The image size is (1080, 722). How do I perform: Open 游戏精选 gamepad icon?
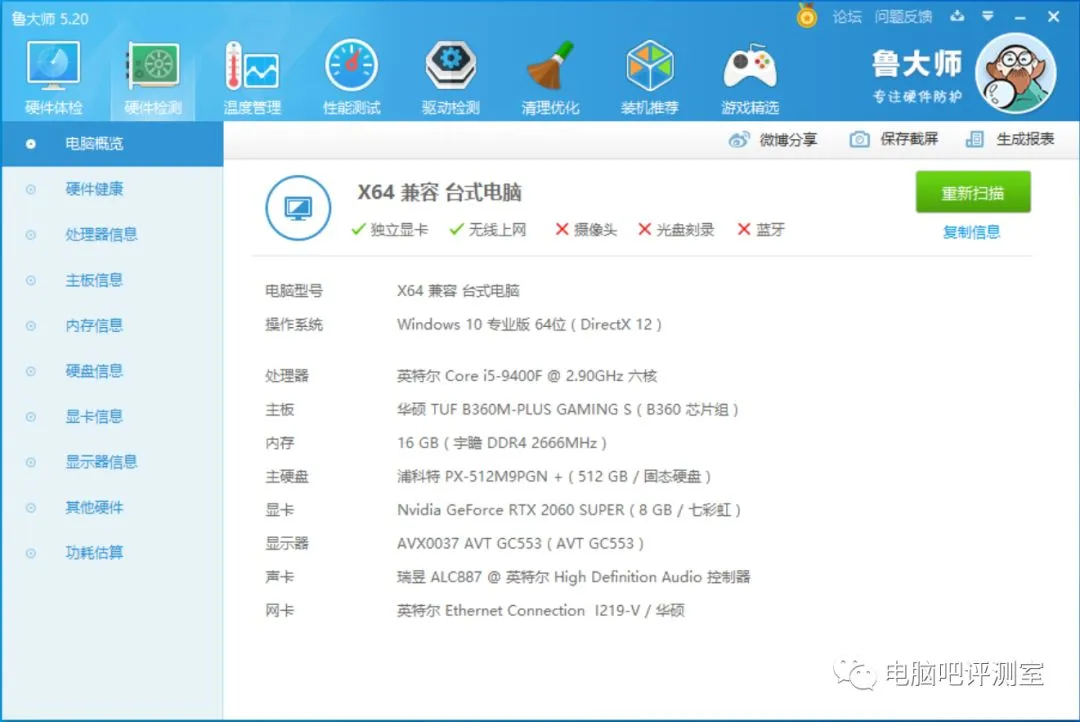(749, 77)
